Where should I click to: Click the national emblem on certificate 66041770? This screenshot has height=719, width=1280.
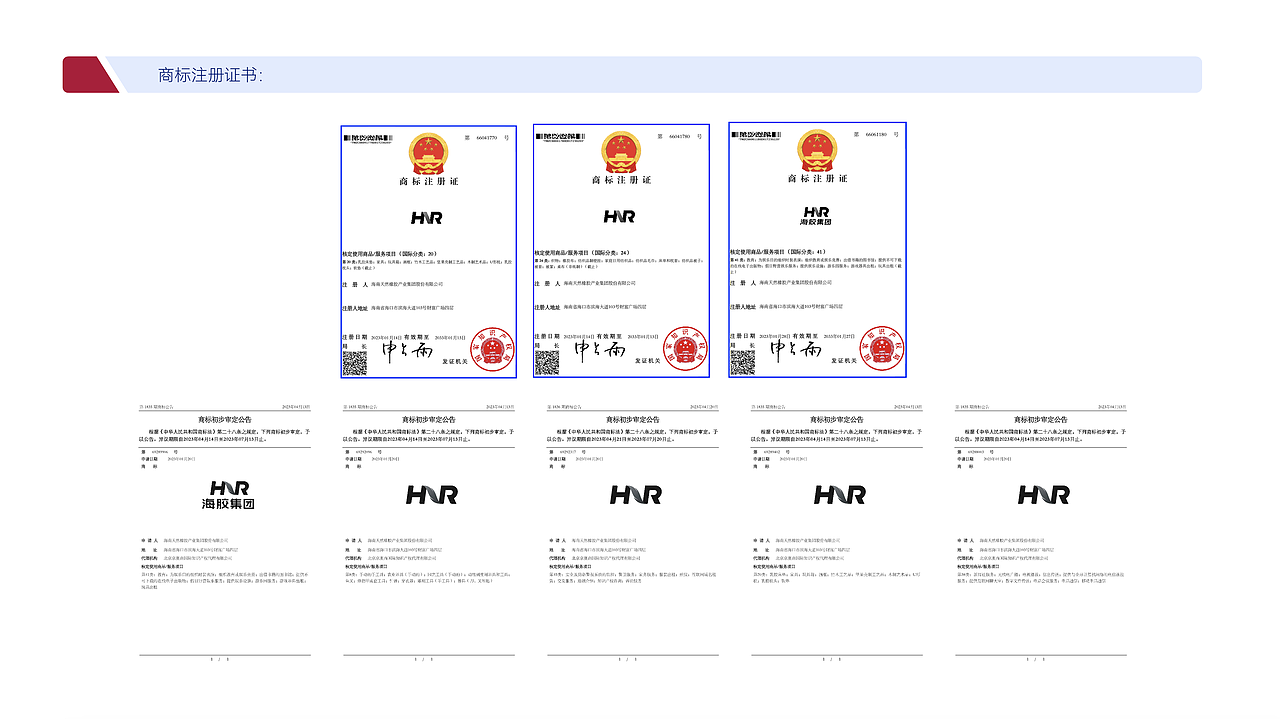click(x=428, y=153)
